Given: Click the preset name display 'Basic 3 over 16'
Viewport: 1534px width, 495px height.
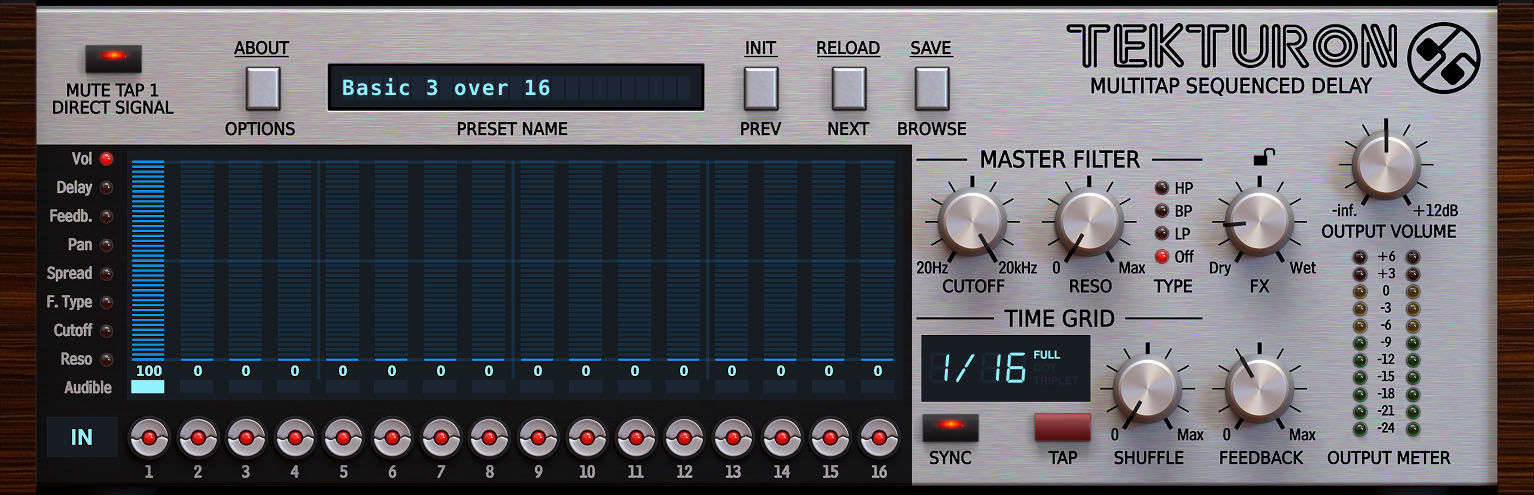Looking at the screenshot, I should [x=516, y=88].
